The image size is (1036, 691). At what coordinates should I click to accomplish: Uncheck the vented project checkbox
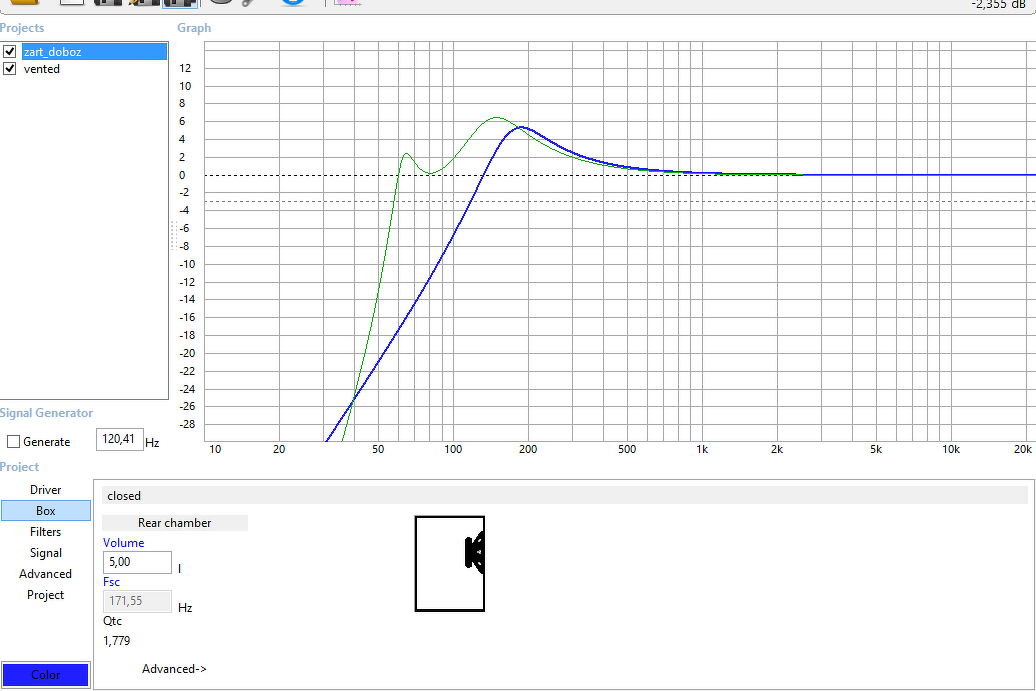[10, 69]
